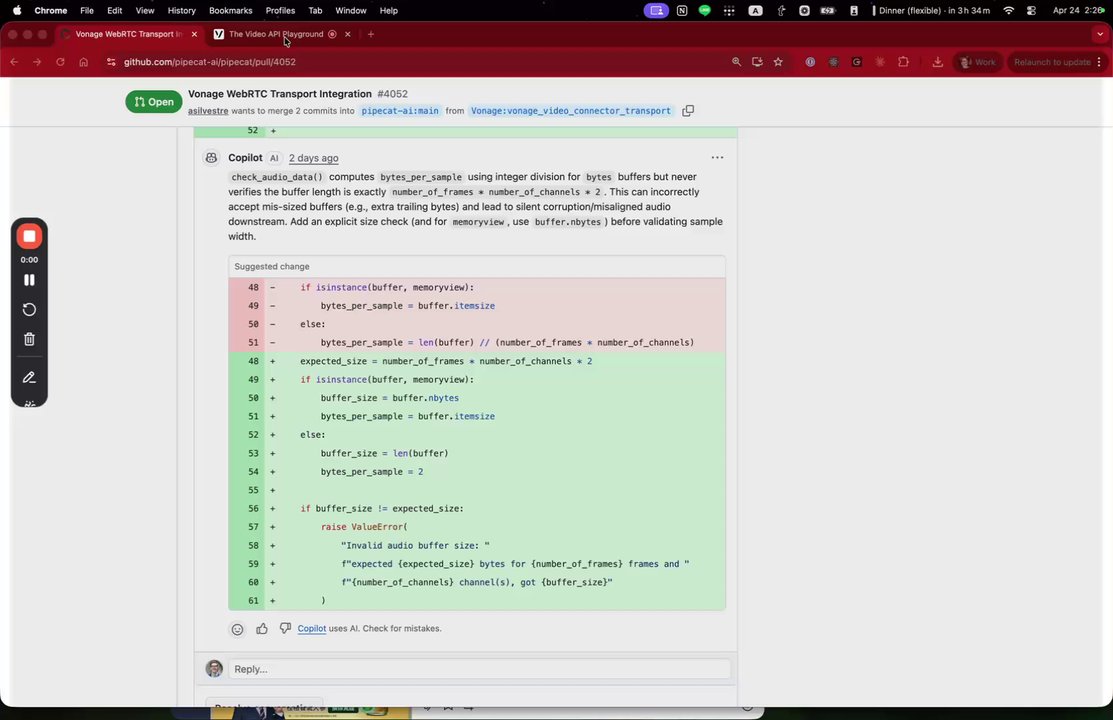The width and height of the screenshot is (1113, 720).
Task: Open the browser home page
Action: point(84,62)
